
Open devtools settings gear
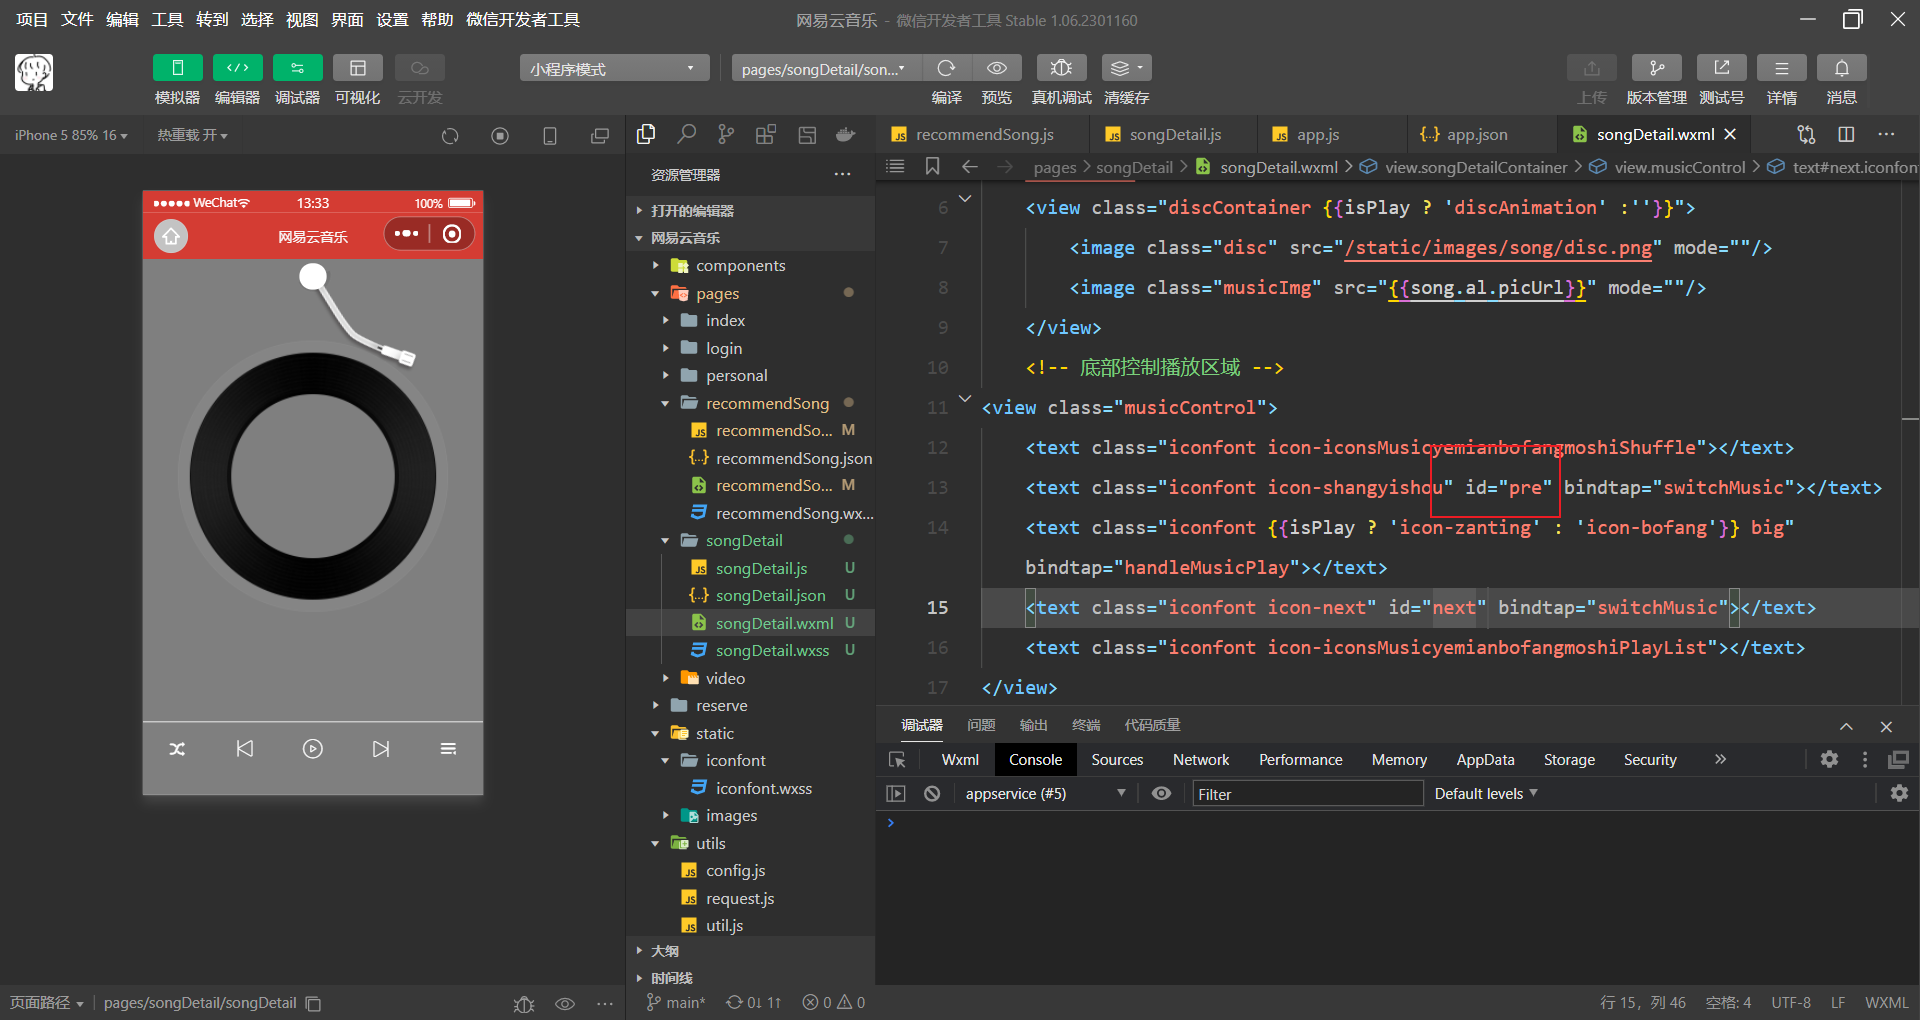[x=1829, y=760]
